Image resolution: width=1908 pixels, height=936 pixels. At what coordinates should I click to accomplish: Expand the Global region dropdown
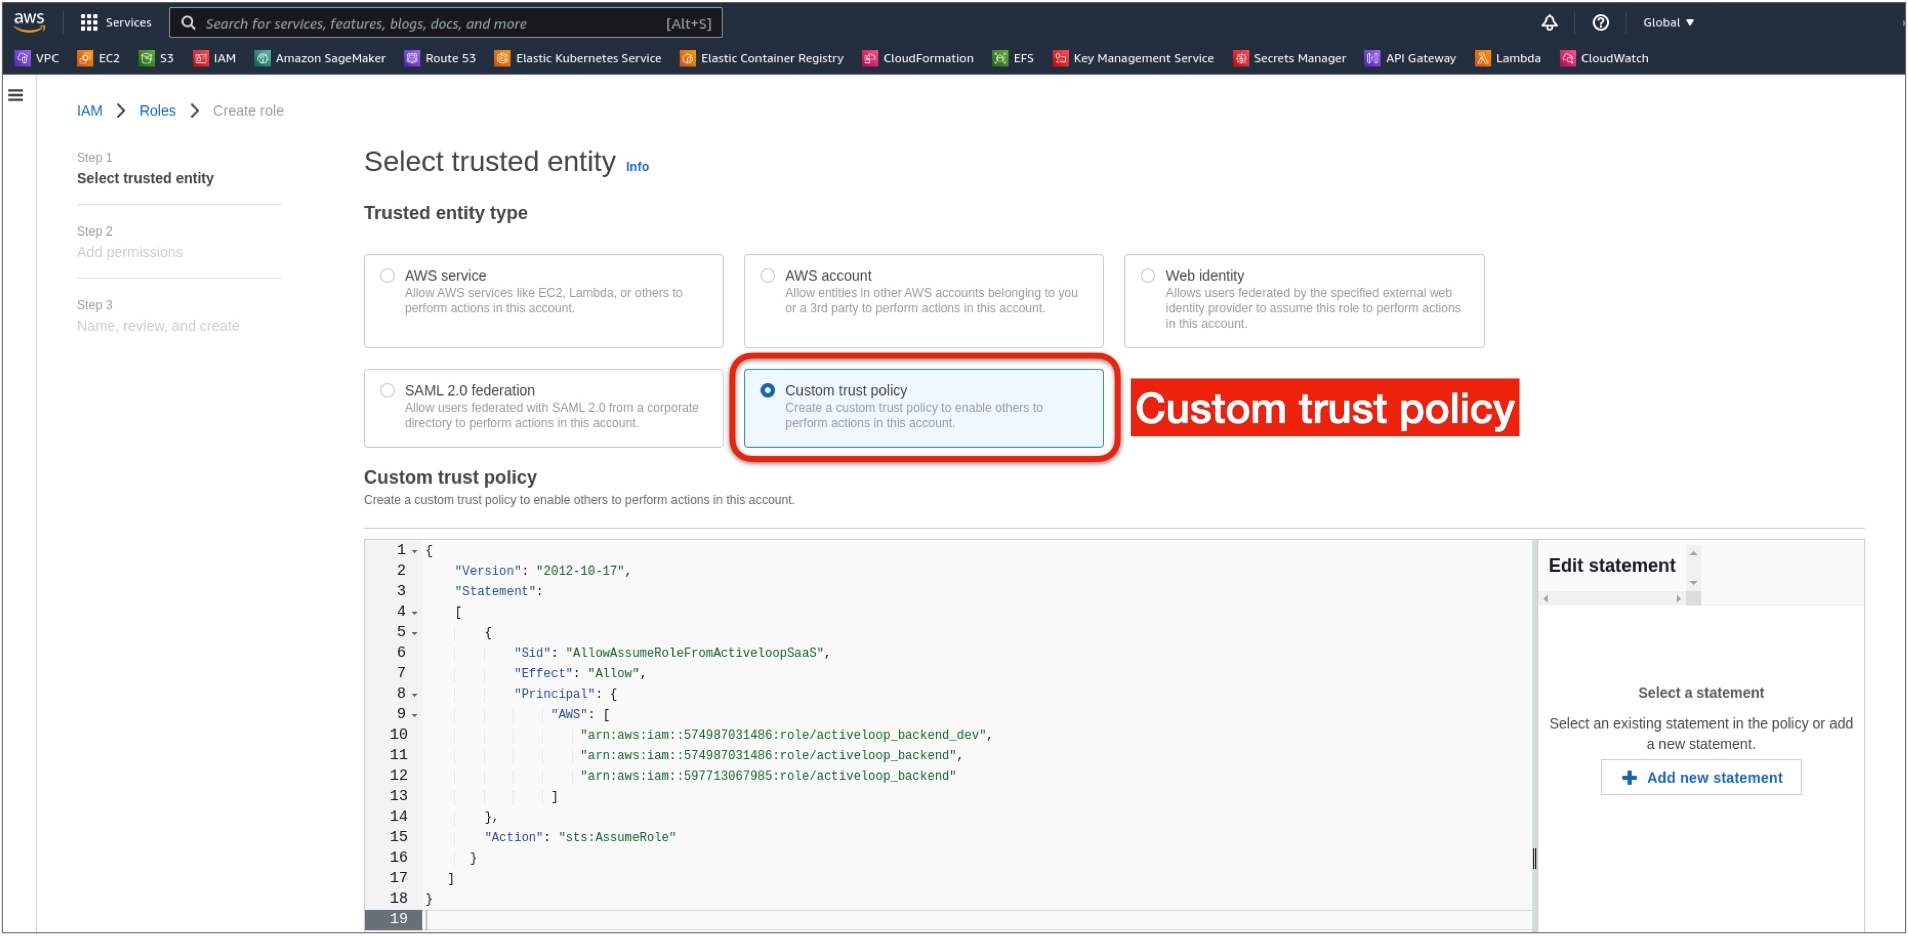click(x=1668, y=22)
